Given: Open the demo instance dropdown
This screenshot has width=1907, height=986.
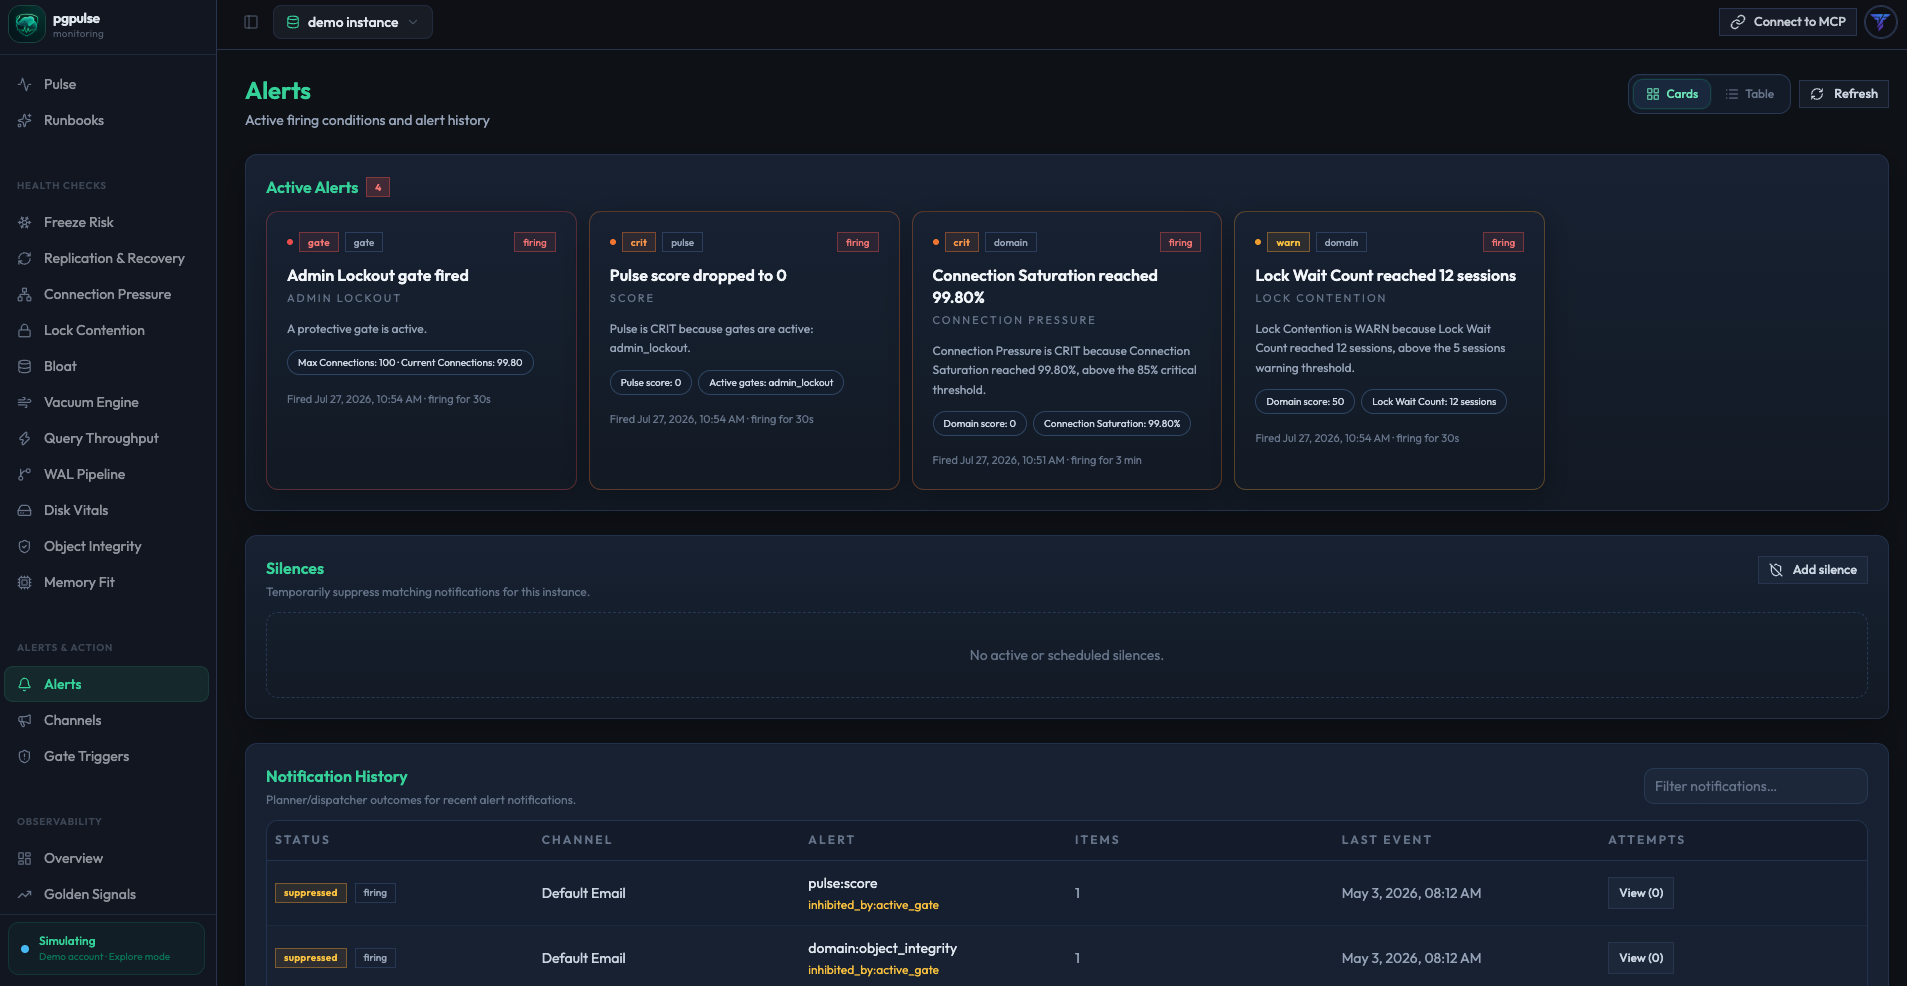Looking at the screenshot, I should 353,22.
